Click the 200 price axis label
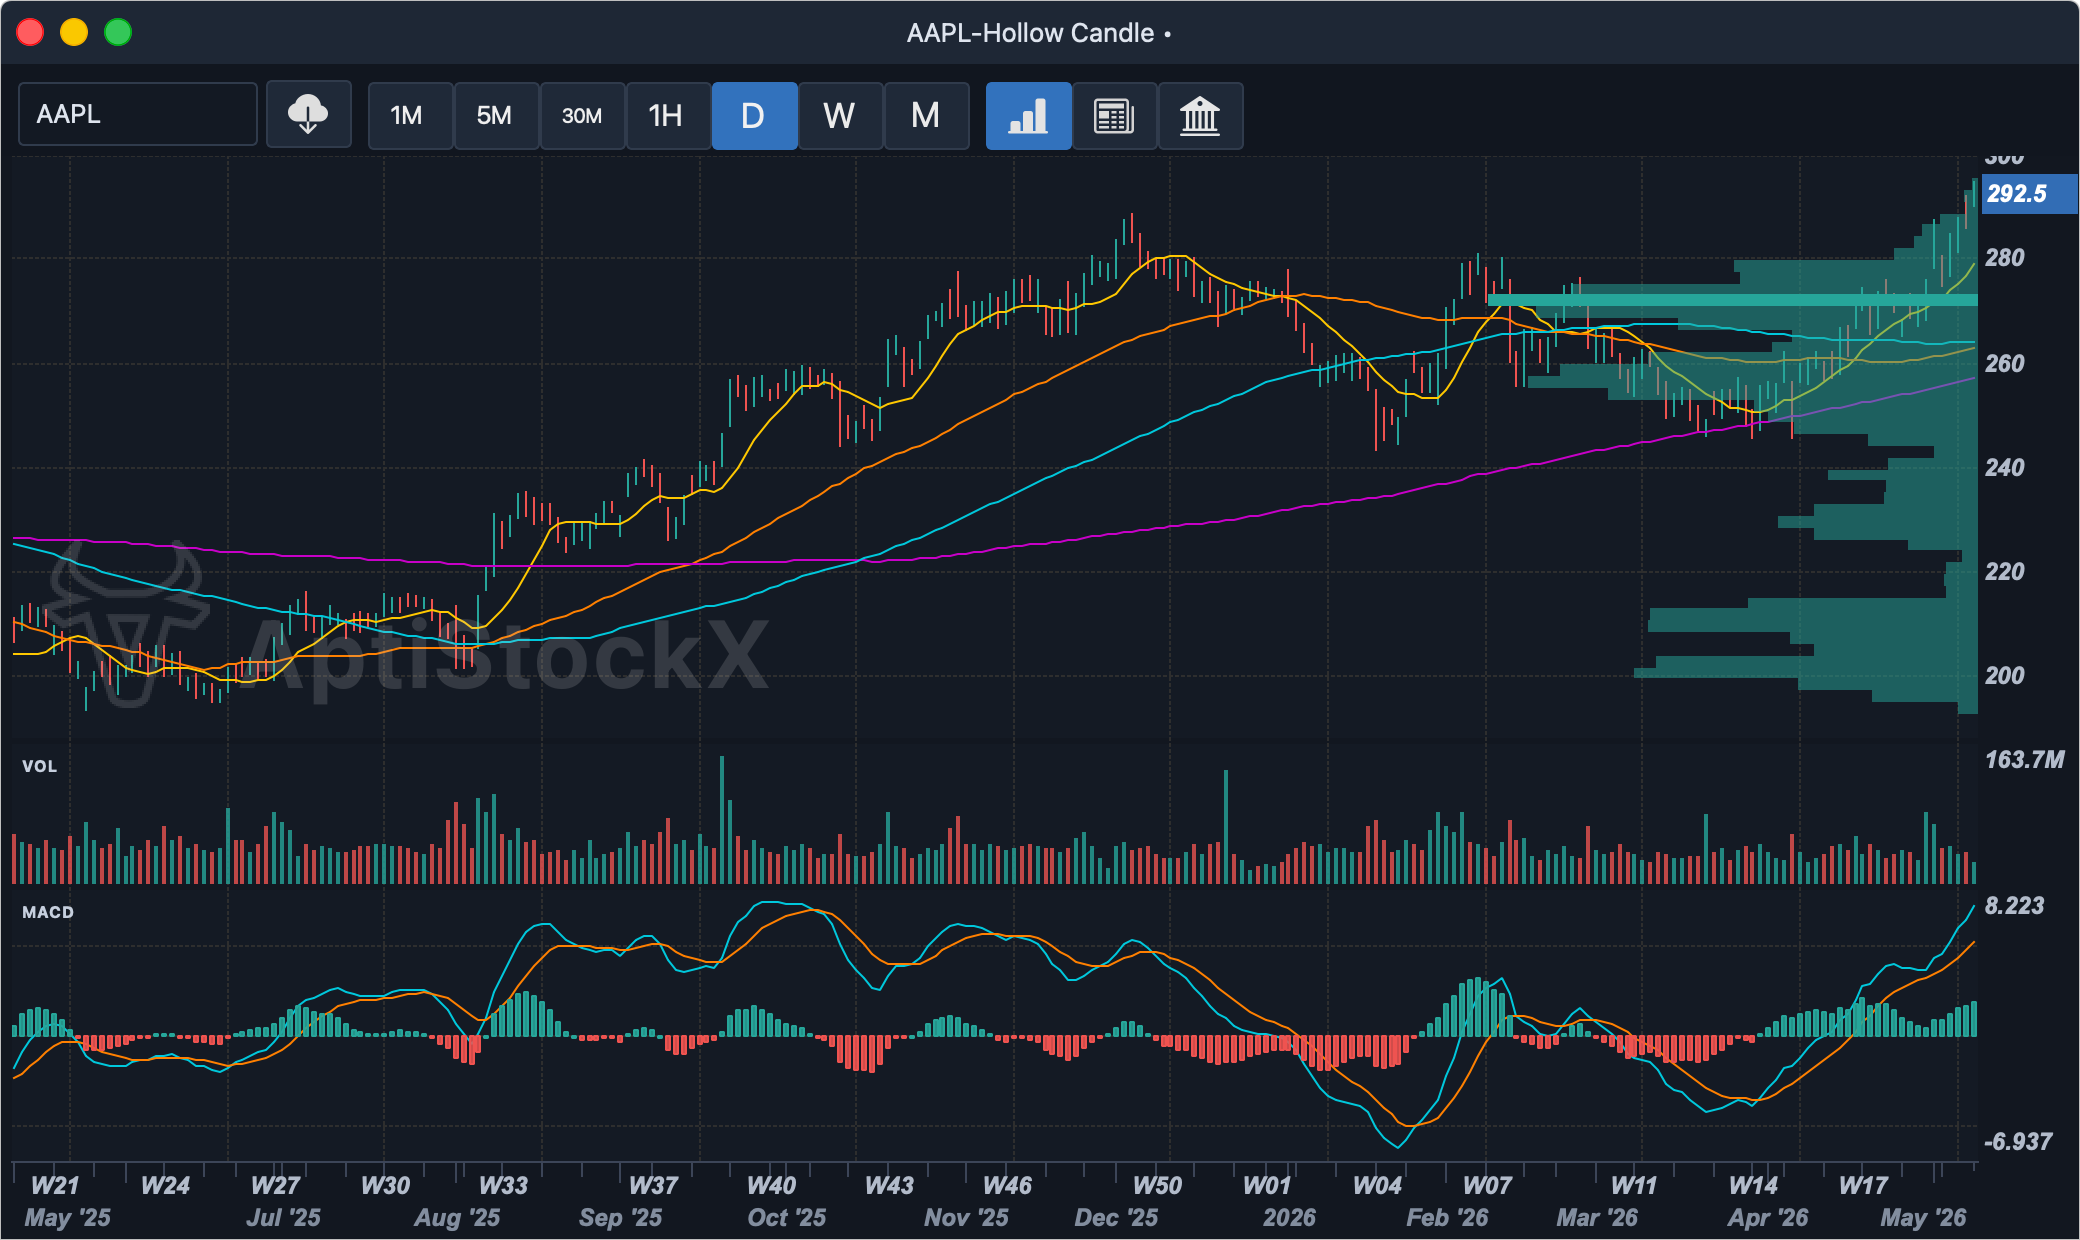The width and height of the screenshot is (2080, 1240). (2005, 676)
